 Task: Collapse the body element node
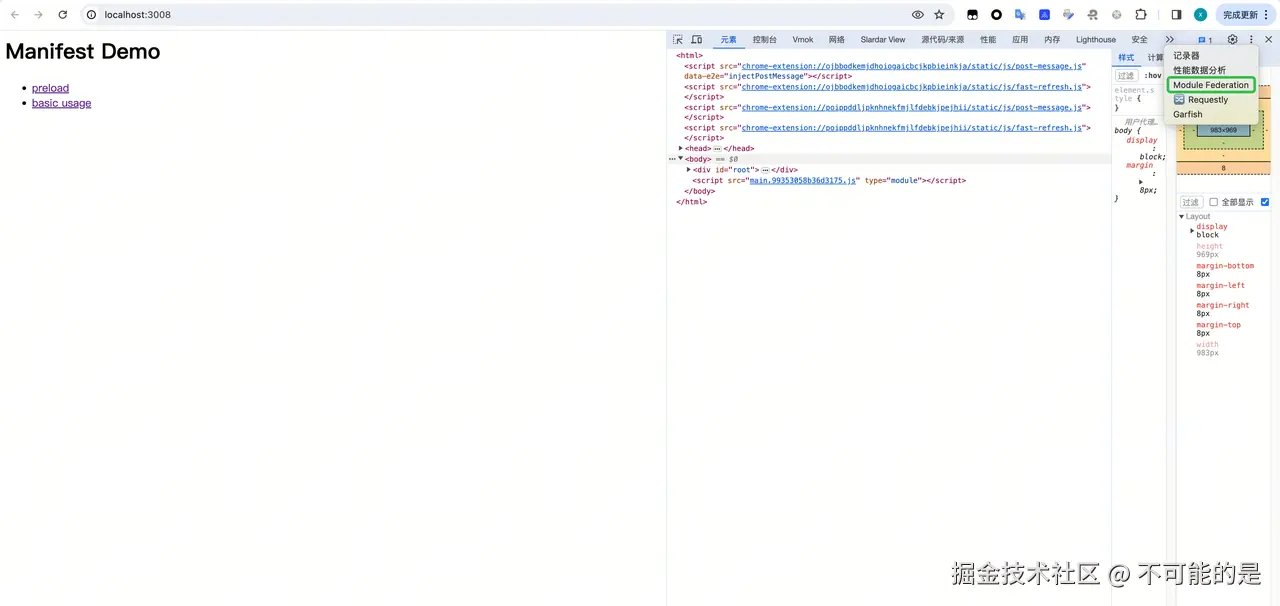click(x=681, y=159)
